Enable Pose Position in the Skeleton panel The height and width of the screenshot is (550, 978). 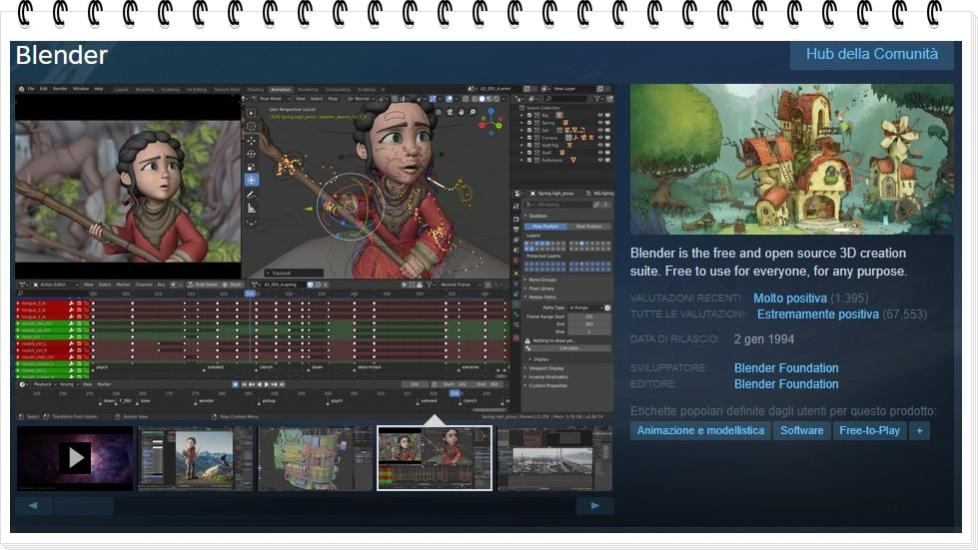coord(545,226)
